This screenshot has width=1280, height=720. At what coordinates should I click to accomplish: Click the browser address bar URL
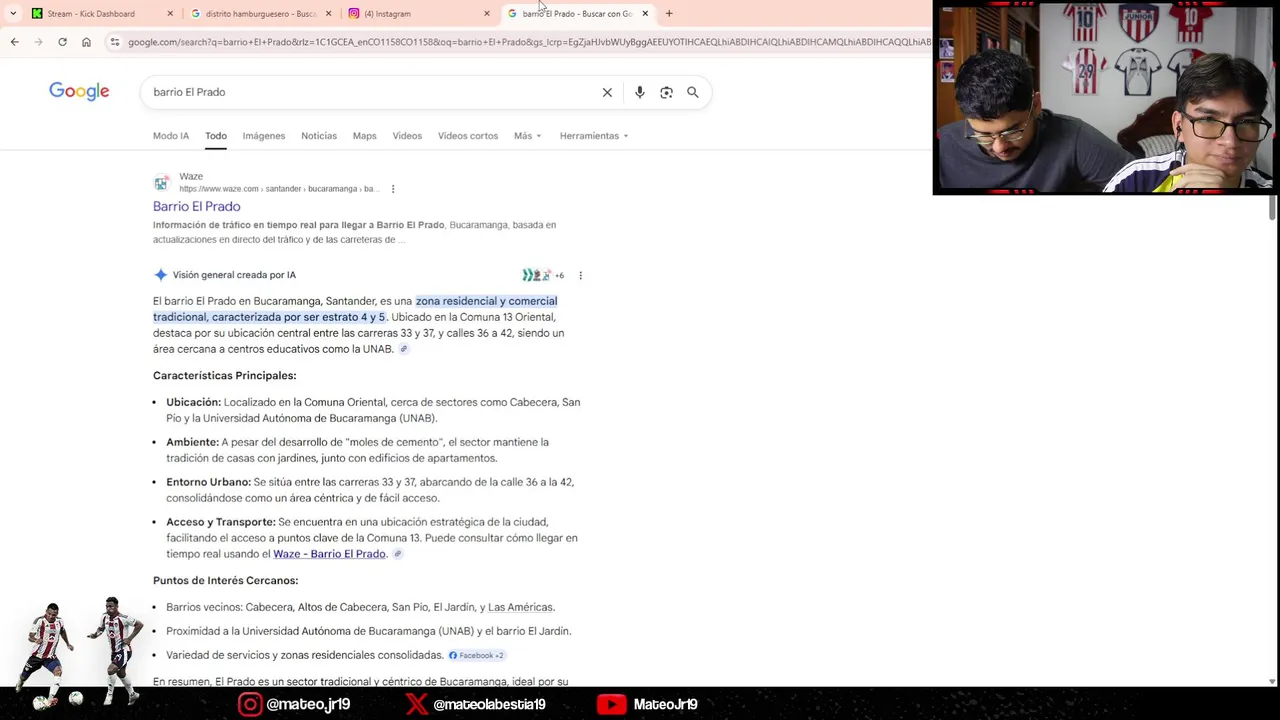tap(529, 42)
